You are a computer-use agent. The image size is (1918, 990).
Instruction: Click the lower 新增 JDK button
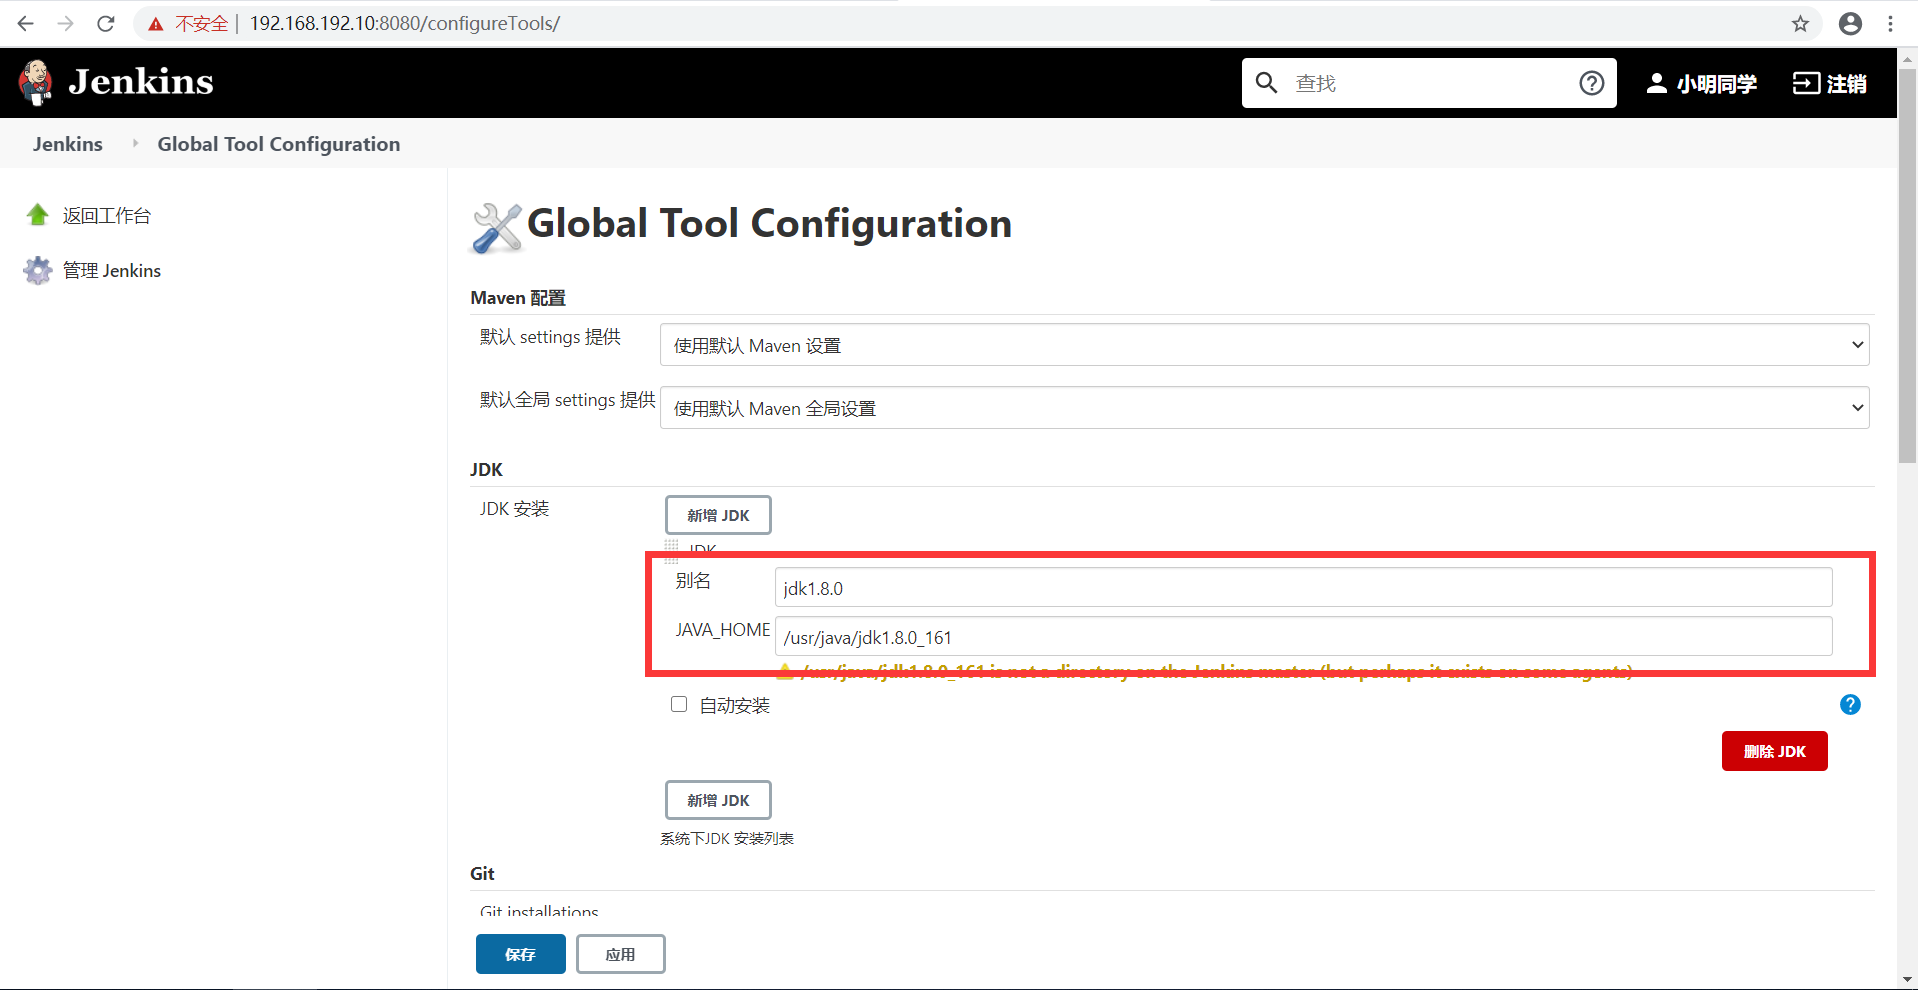[x=718, y=800]
